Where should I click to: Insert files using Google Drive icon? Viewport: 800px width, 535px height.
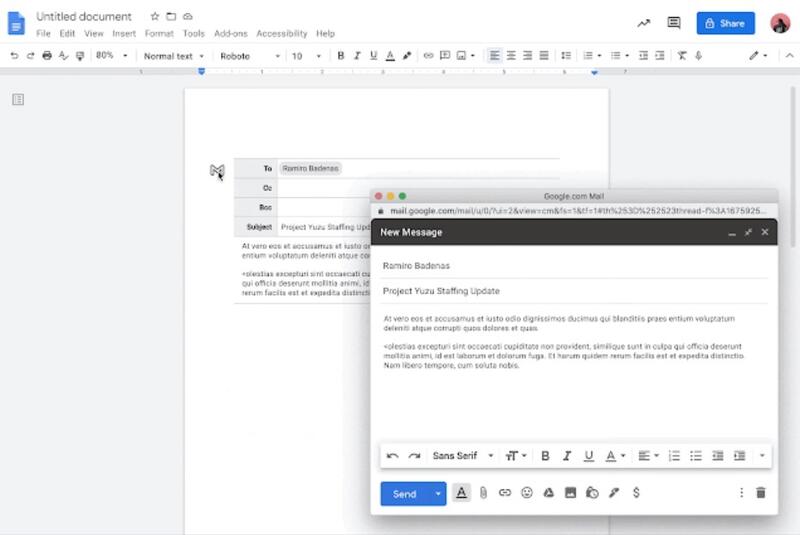pos(549,493)
